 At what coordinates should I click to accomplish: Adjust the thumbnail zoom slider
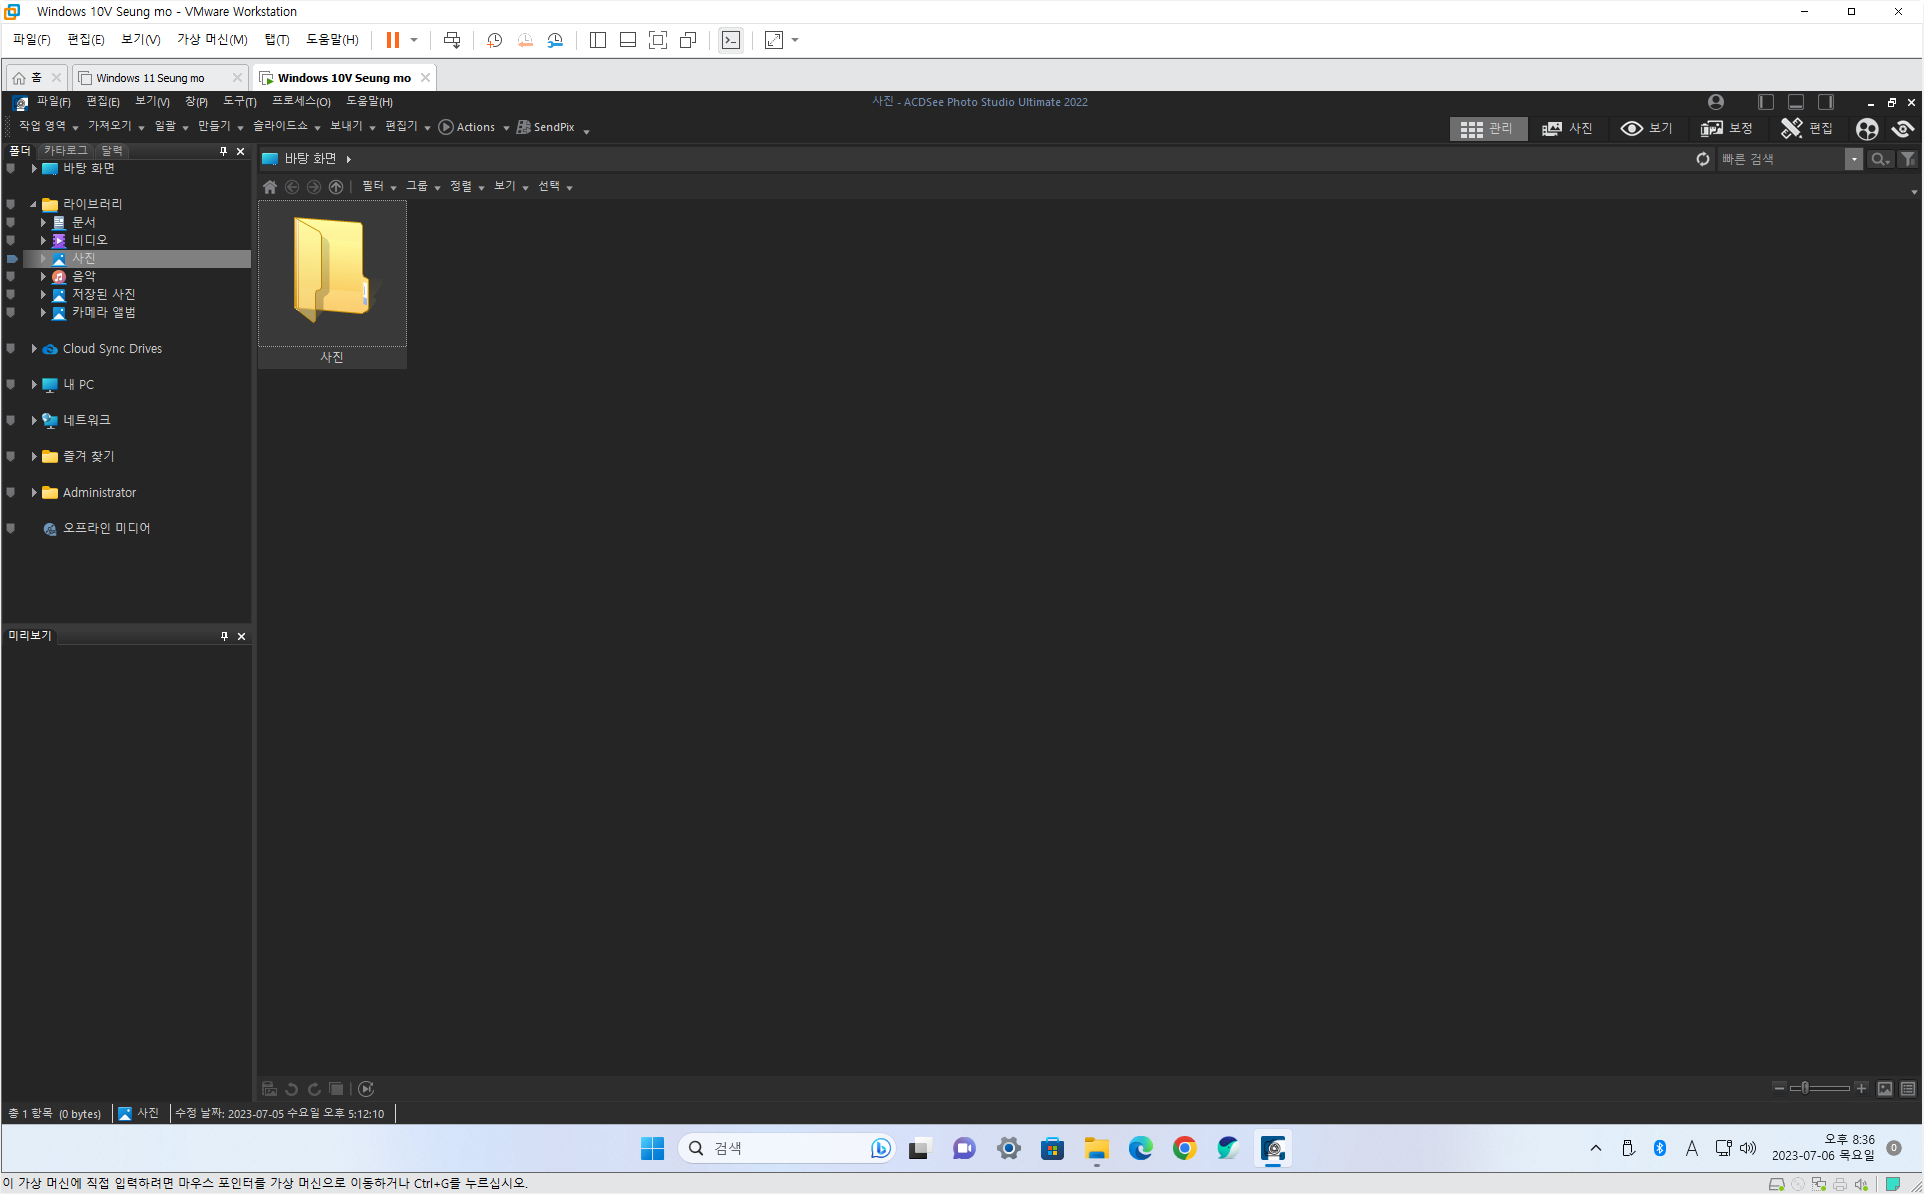[x=1805, y=1088]
